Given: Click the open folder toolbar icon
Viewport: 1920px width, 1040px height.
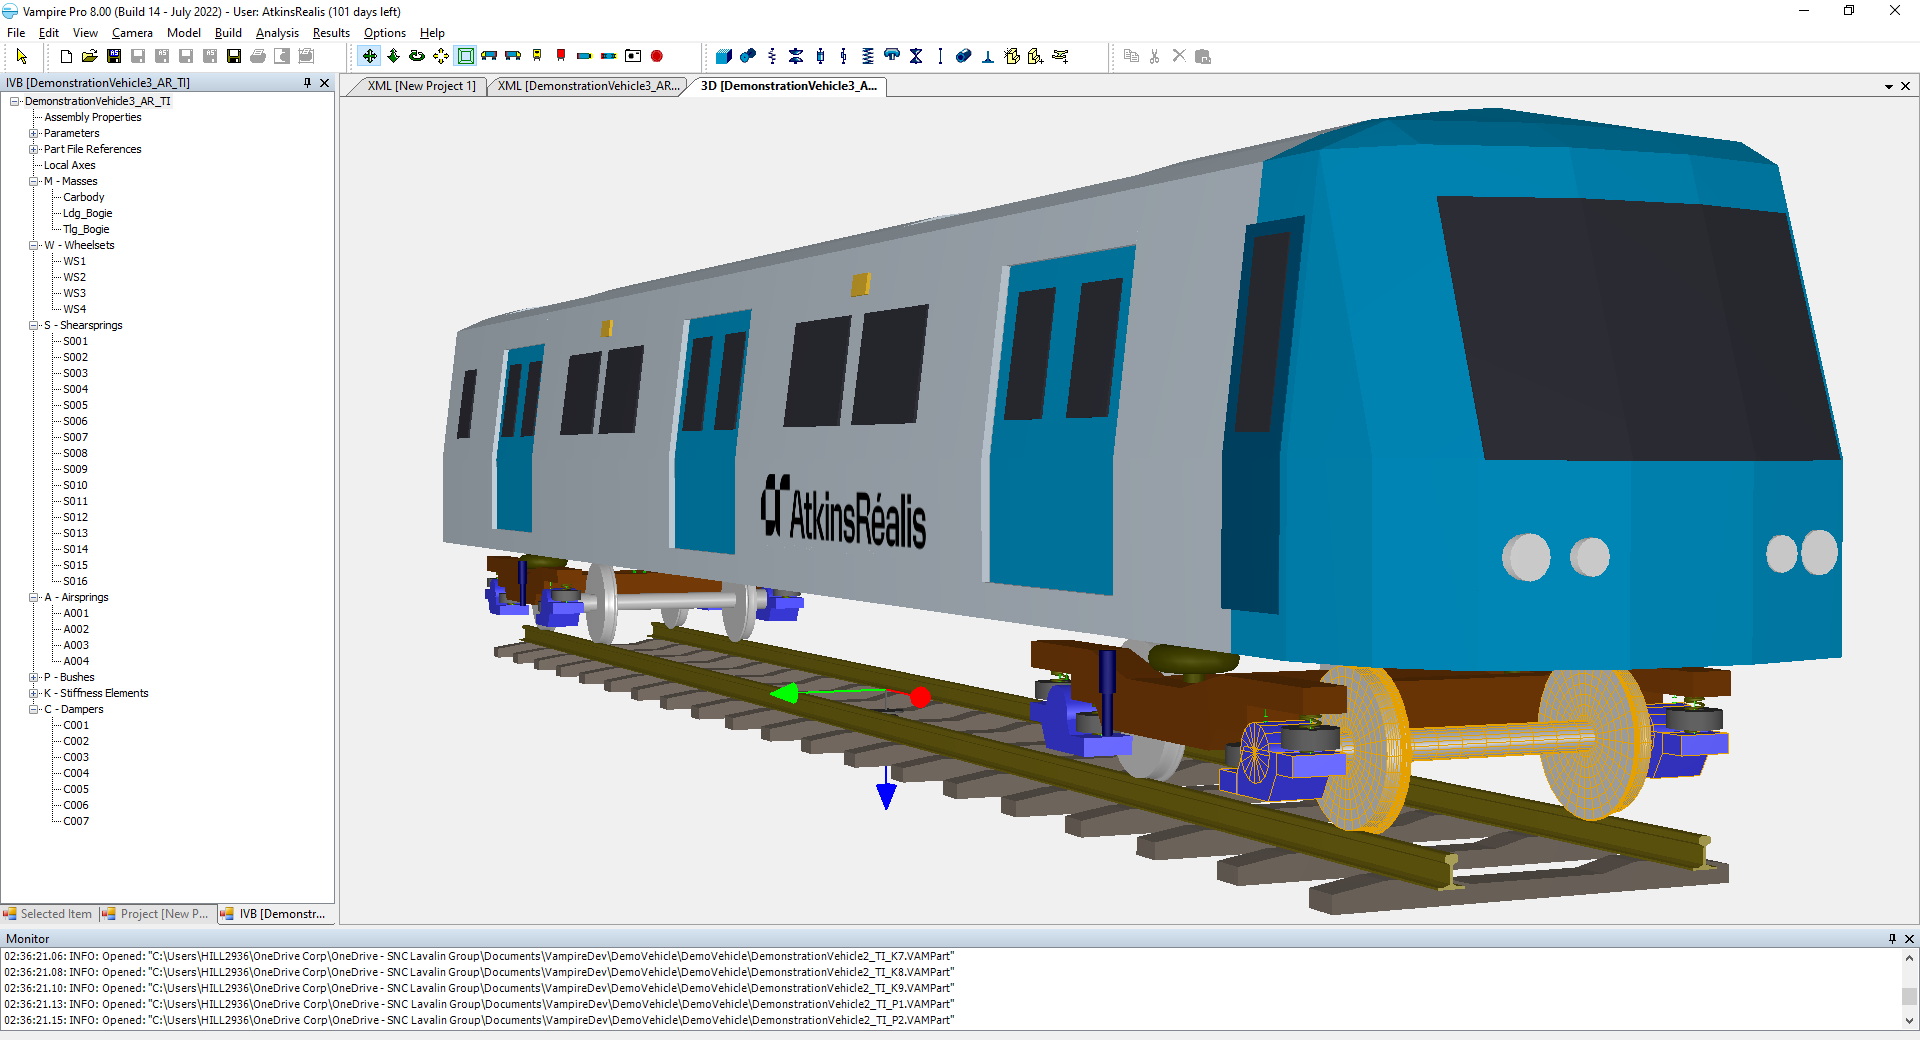Looking at the screenshot, I should coord(90,56).
